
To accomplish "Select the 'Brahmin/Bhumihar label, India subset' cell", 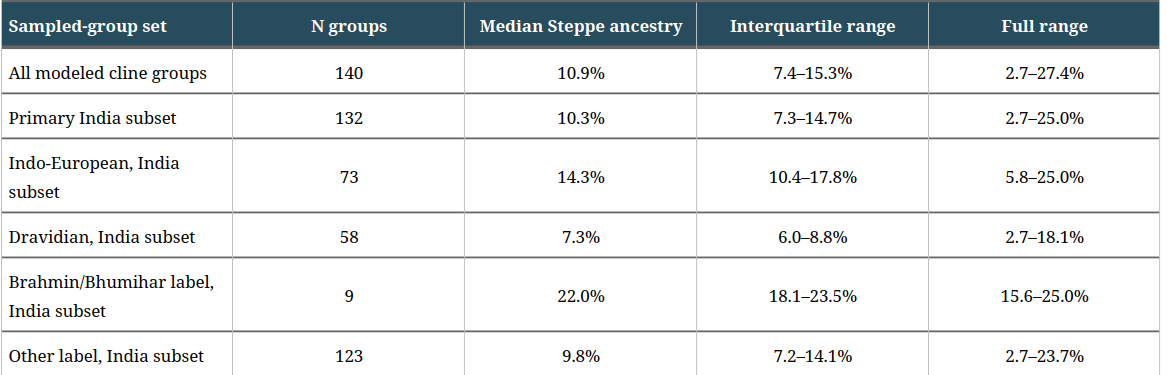I will pyautogui.click(x=117, y=296).
